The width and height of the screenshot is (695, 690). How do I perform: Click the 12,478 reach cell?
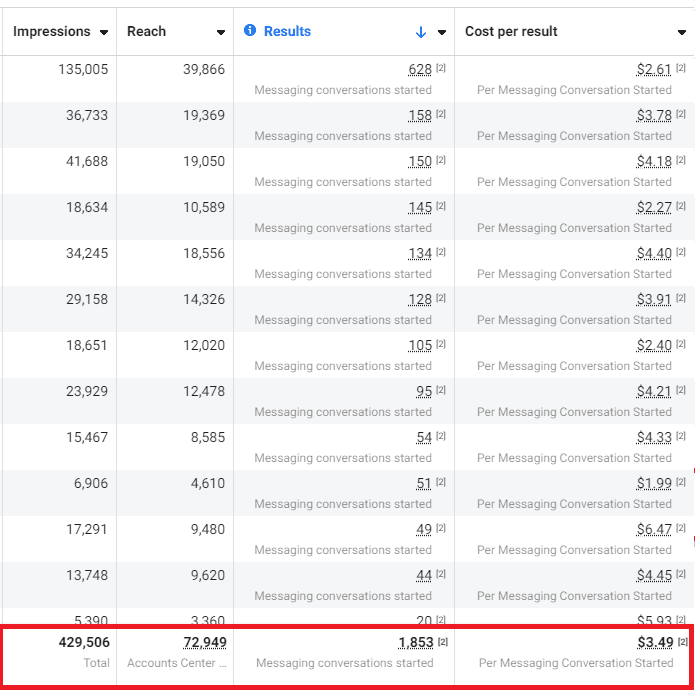tap(204, 392)
